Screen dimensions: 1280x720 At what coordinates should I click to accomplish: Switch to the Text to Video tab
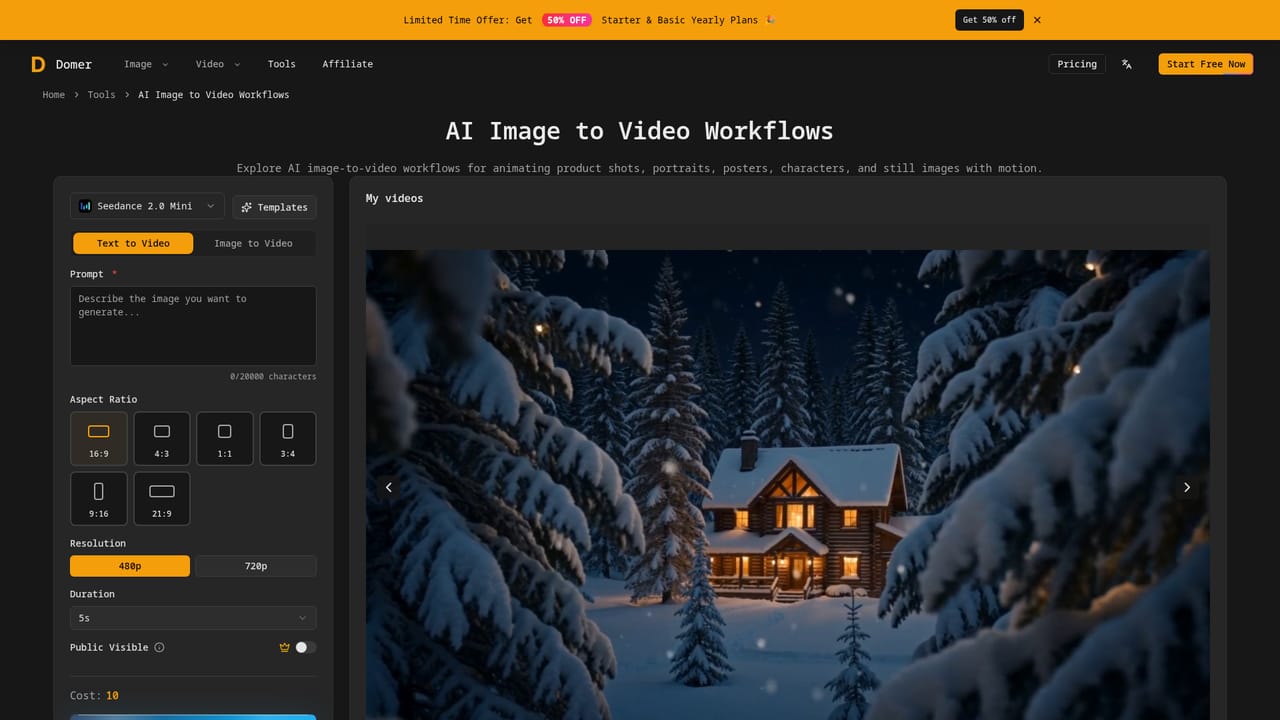133,243
